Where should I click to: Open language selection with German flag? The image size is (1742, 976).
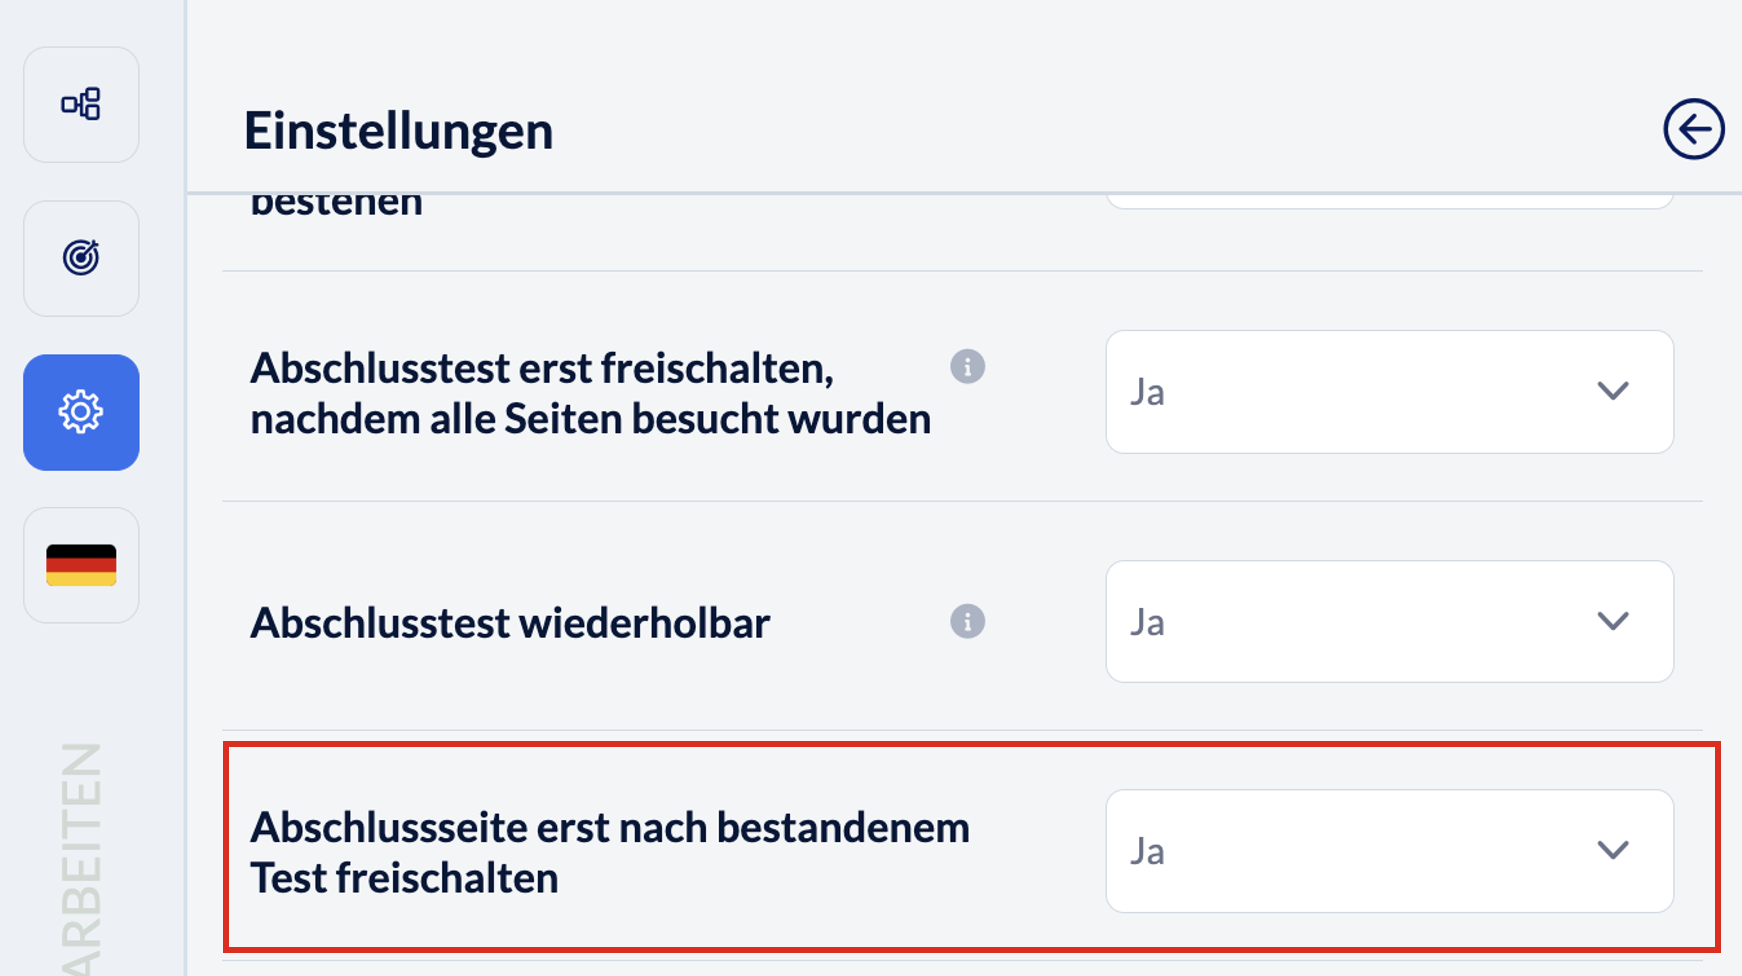(x=81, y=565)
